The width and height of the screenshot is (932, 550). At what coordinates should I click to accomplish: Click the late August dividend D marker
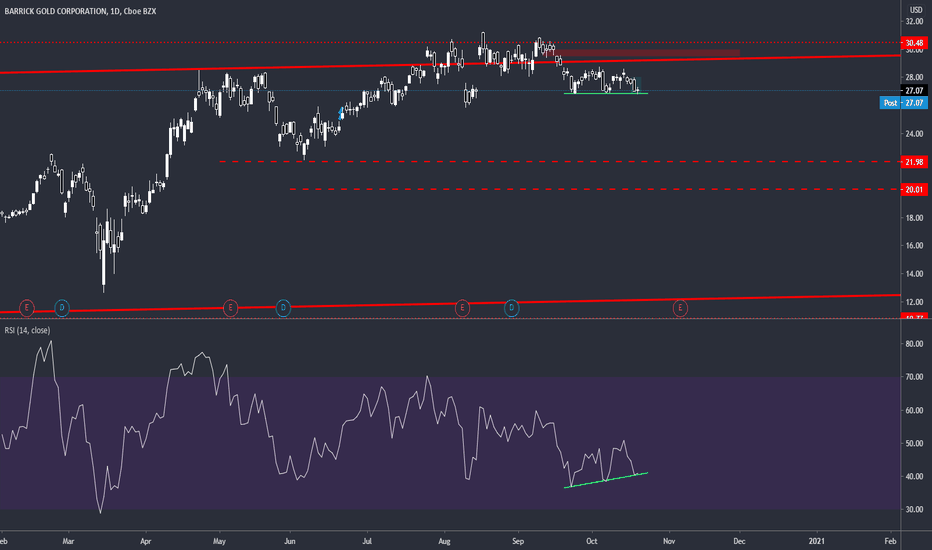click(x=512, y=308)
